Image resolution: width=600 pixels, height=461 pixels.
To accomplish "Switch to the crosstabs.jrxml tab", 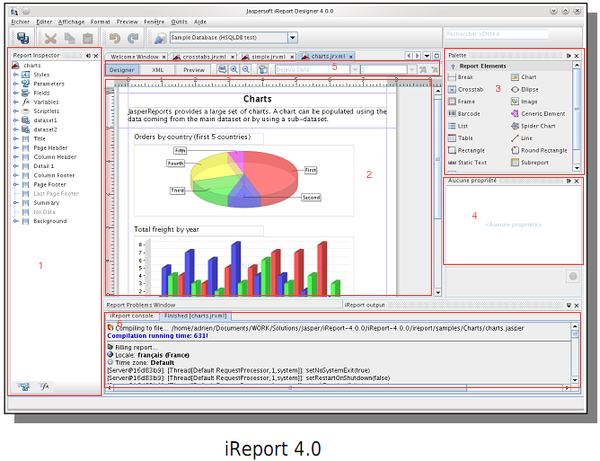I will coord(204,57).
